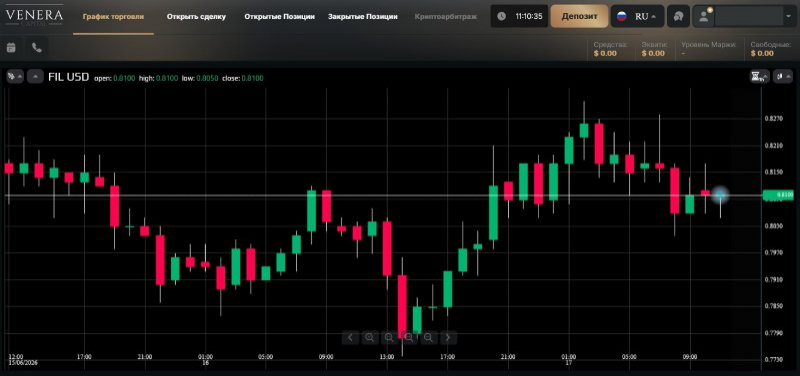The height and width of the screenshot is (376, 800).
Task: Expand the symbol selector next to FIL USD
Action: pyautogui.click(x=35, y=77)
